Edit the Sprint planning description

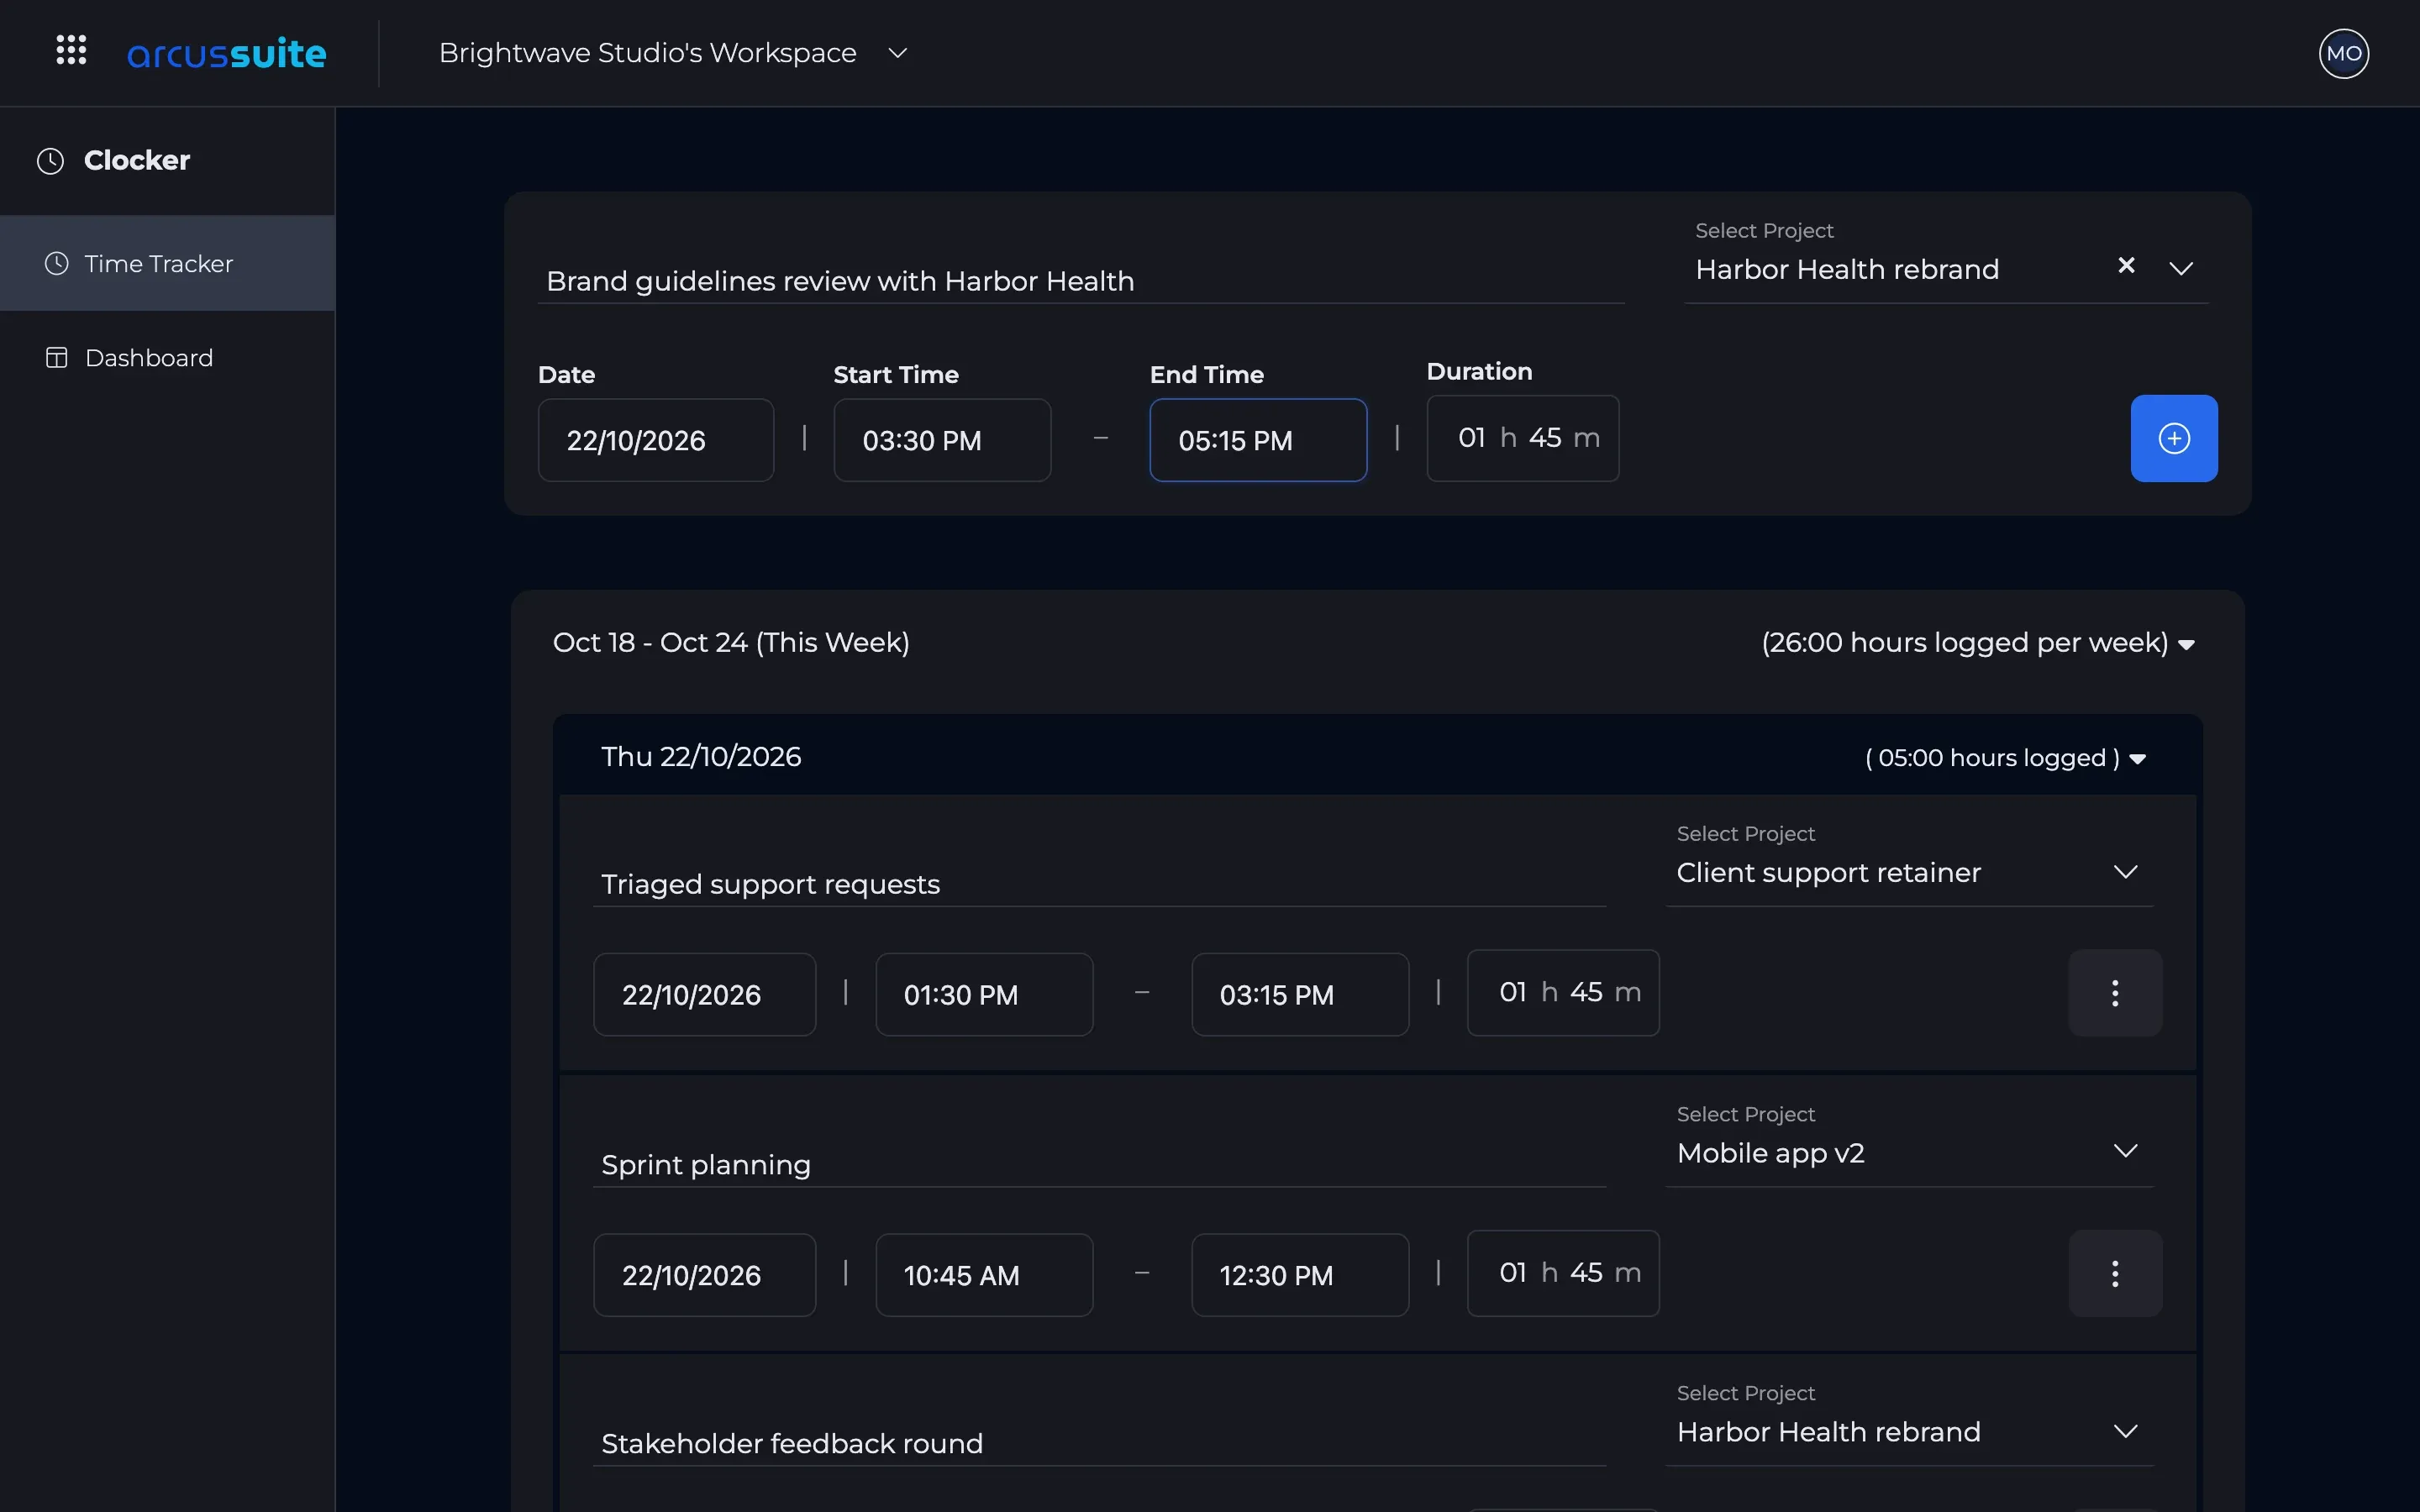pos(1099,1164)
